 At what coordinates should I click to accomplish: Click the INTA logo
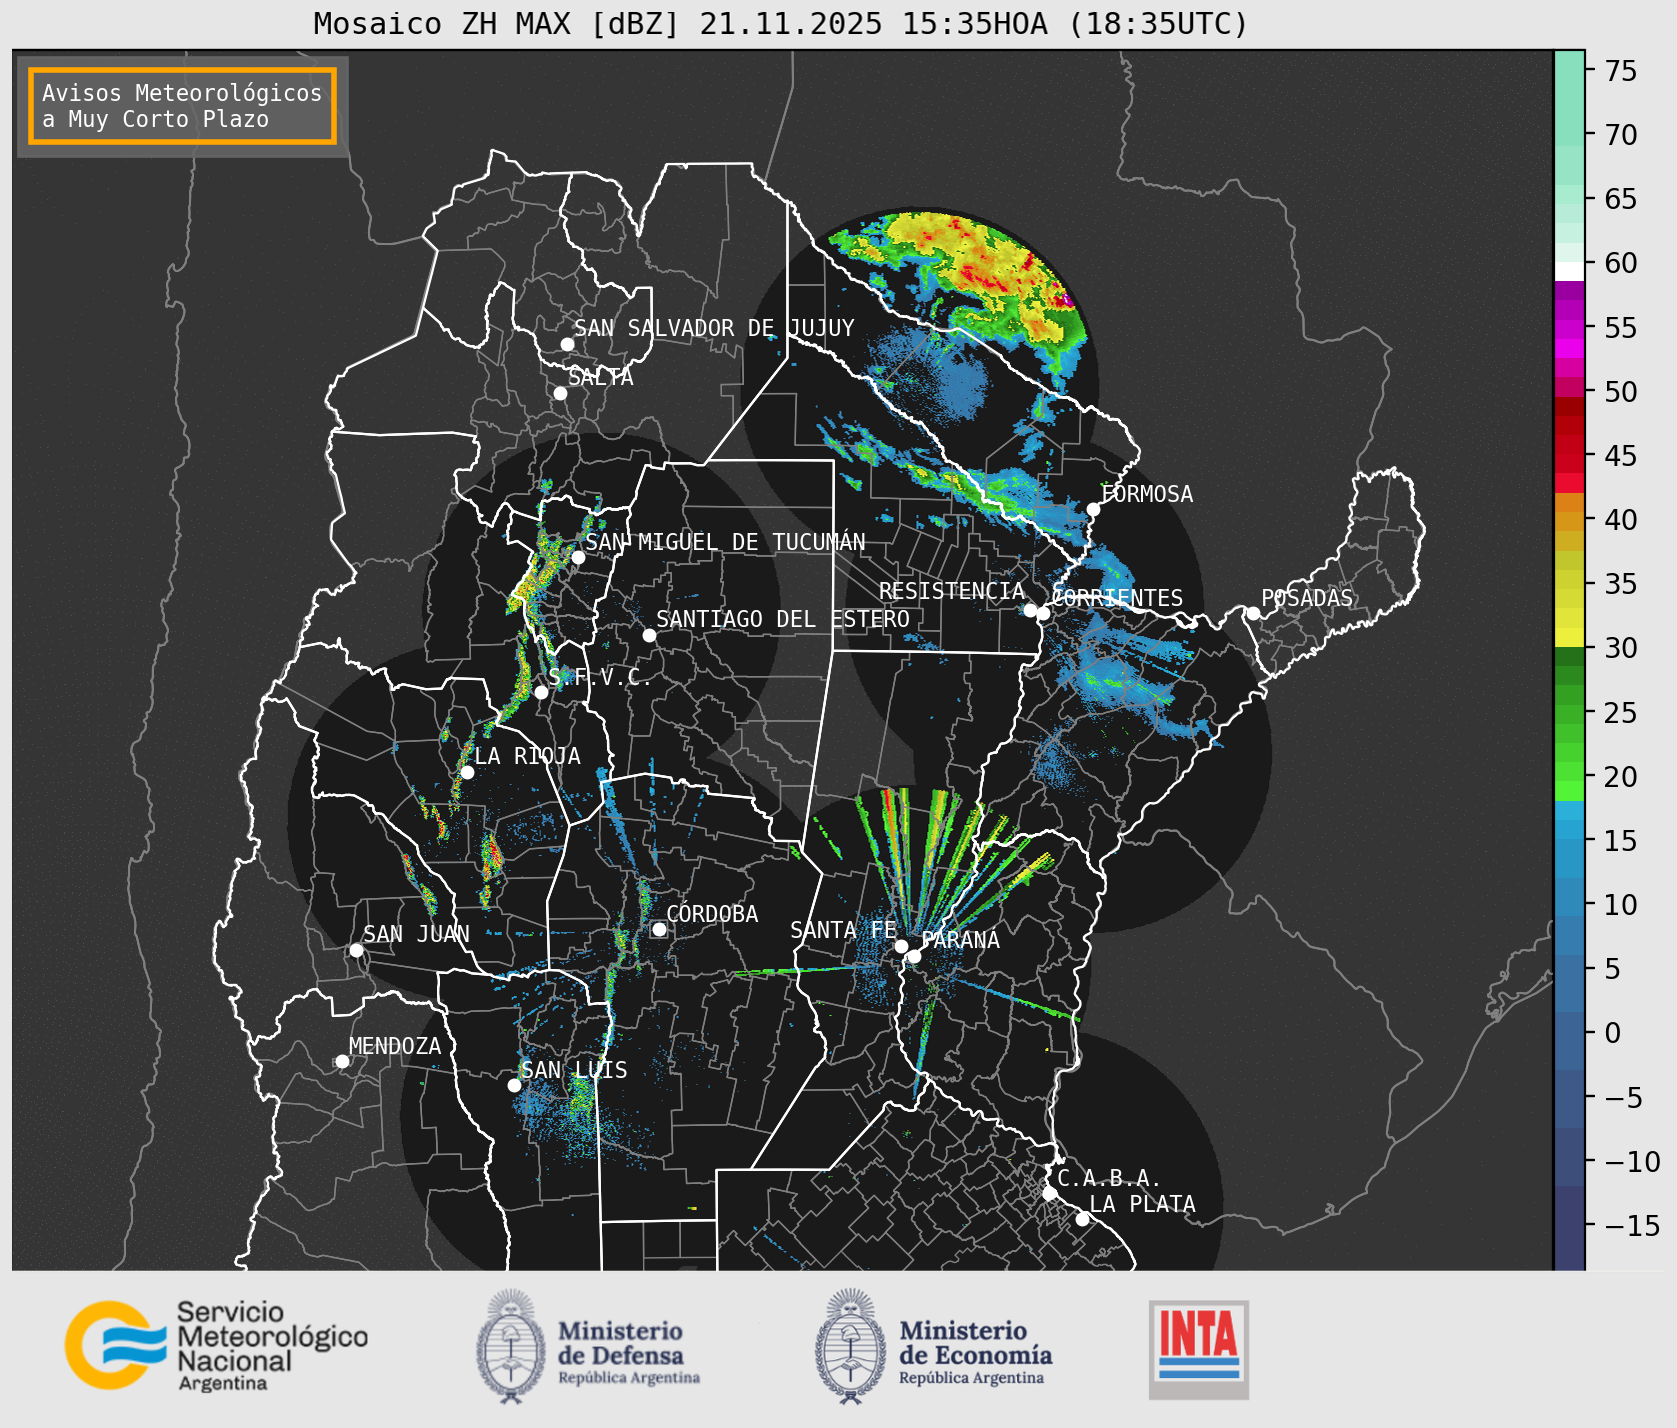pyautogui.click(x=1199, y=1349)
